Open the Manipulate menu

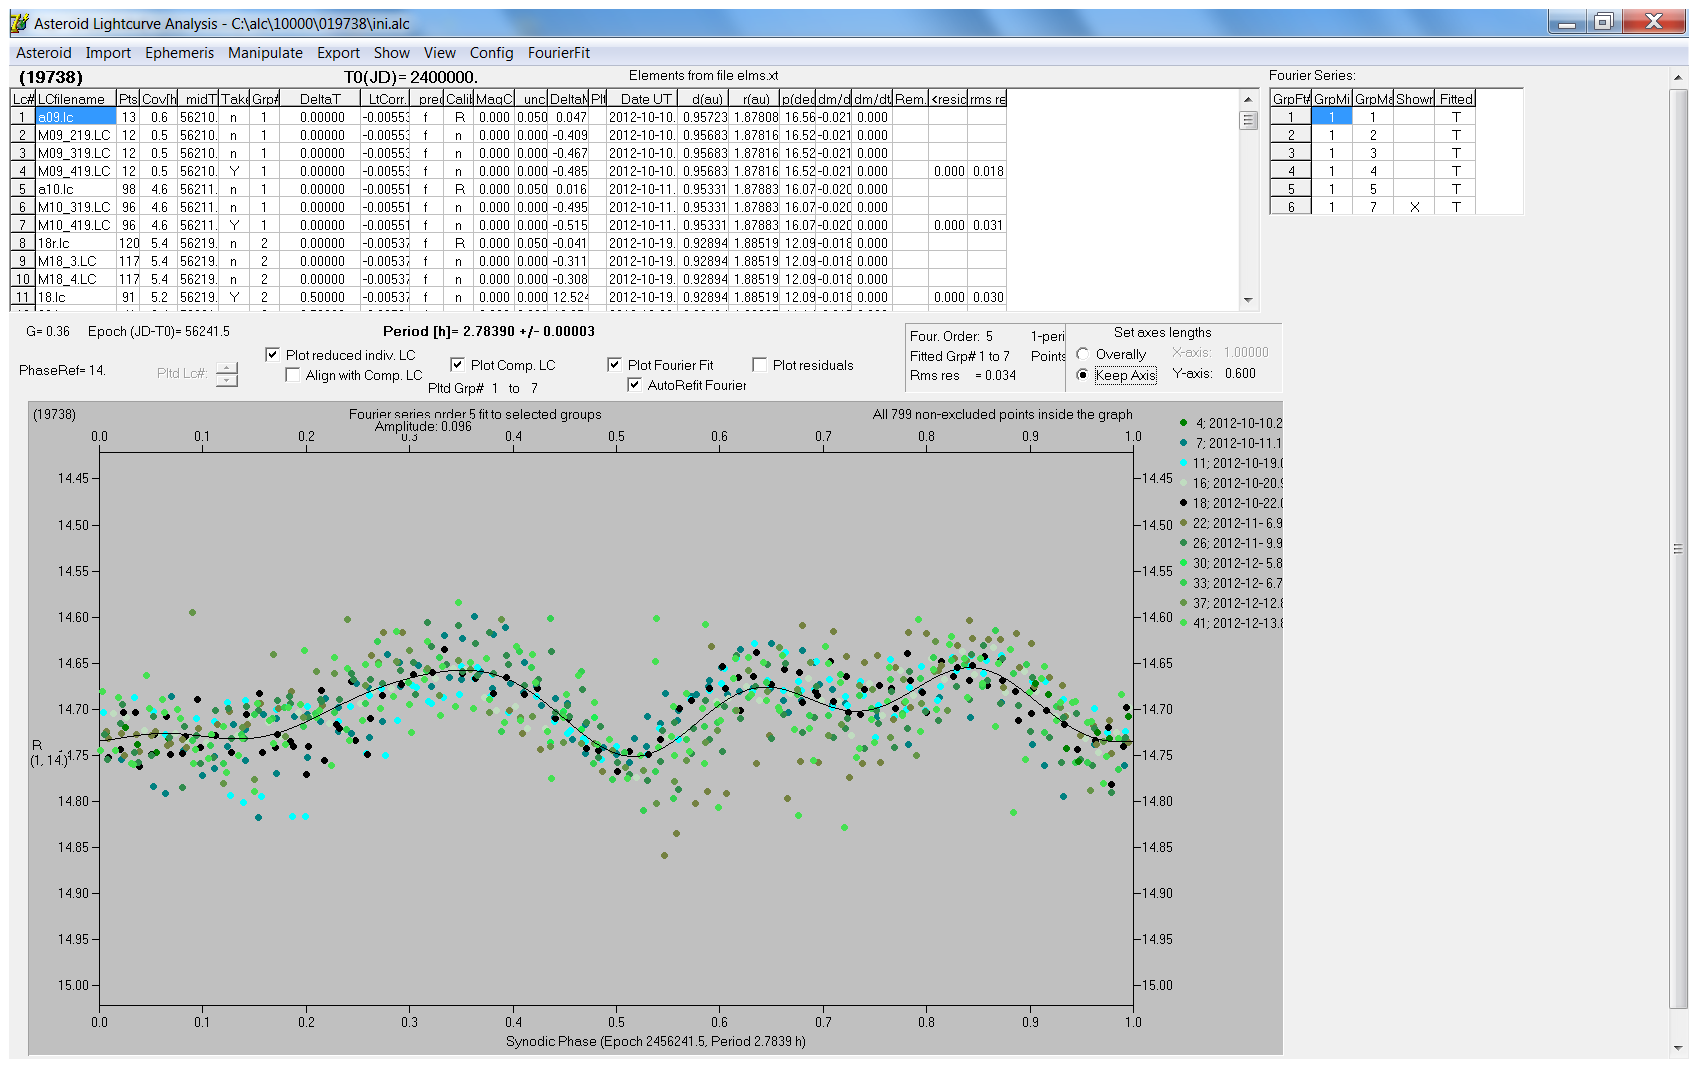tap(265, 53)
